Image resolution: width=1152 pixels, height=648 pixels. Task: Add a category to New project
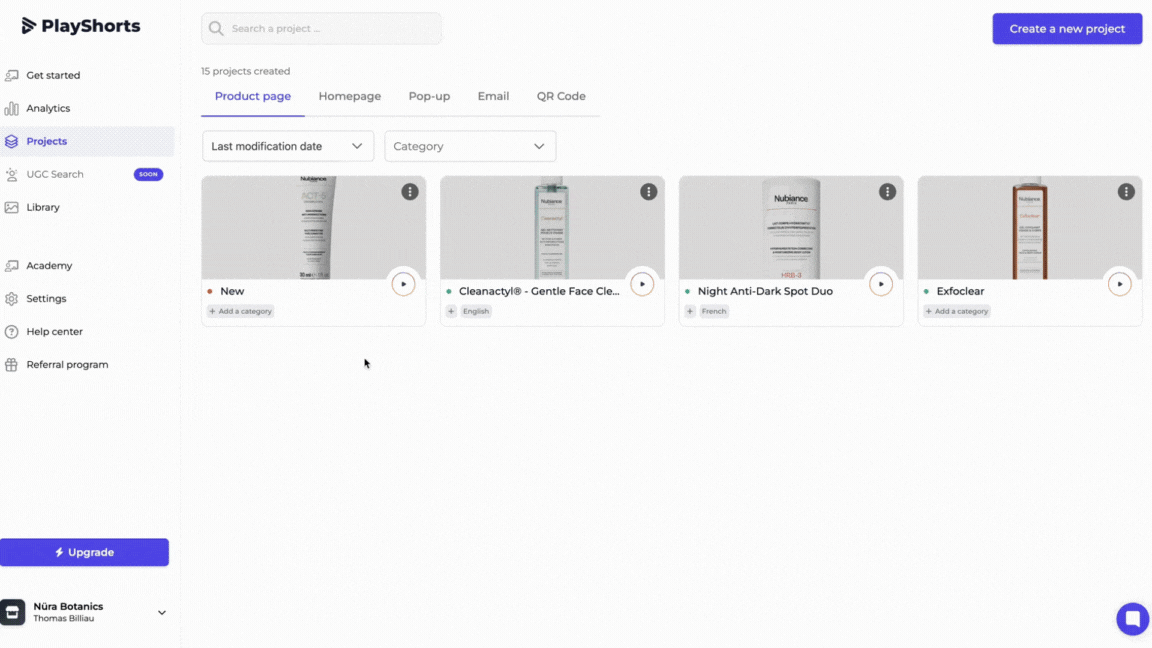[240, 312]
